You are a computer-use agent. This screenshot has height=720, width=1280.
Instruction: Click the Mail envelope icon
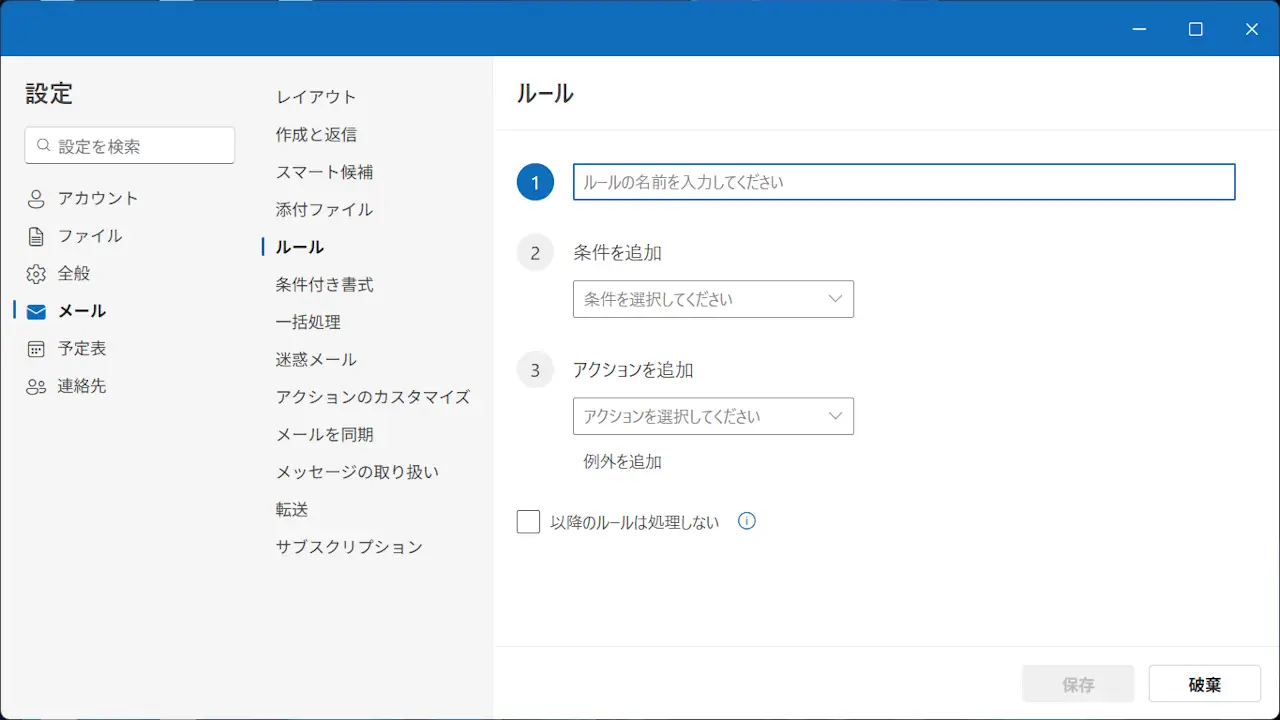pyautogui.click(x=36, y=312)
